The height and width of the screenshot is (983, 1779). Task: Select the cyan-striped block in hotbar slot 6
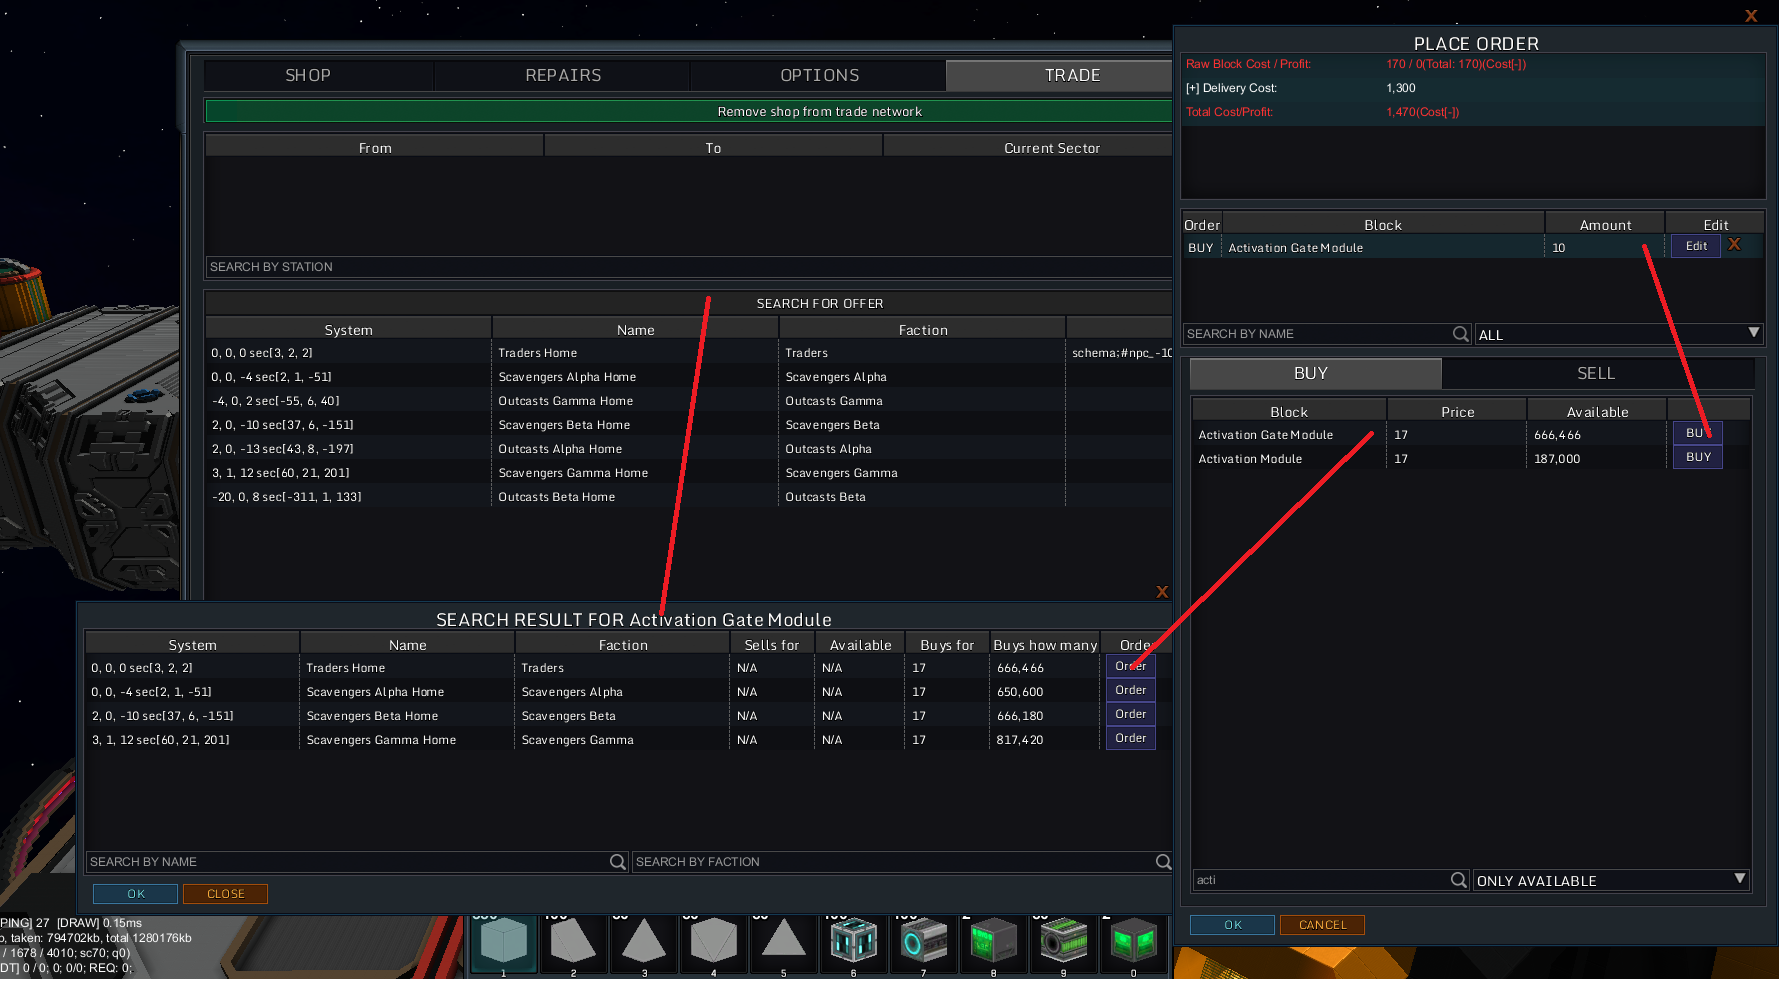(853, 942)
